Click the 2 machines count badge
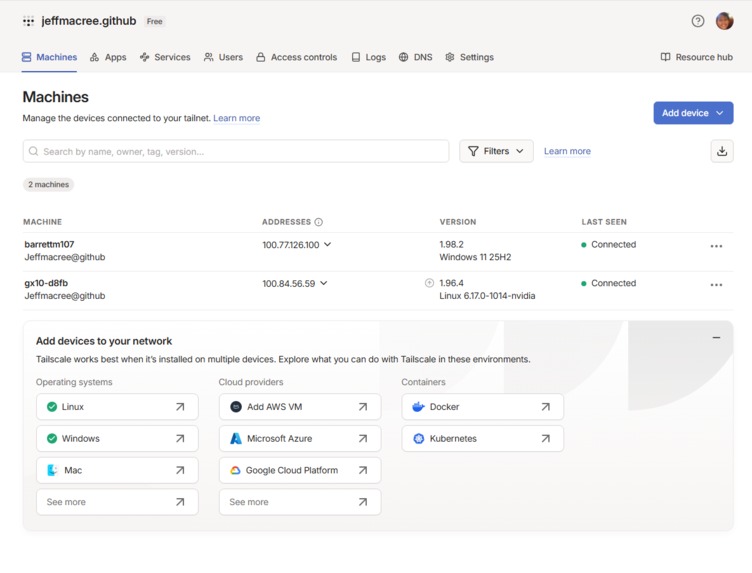 point(48,185)
